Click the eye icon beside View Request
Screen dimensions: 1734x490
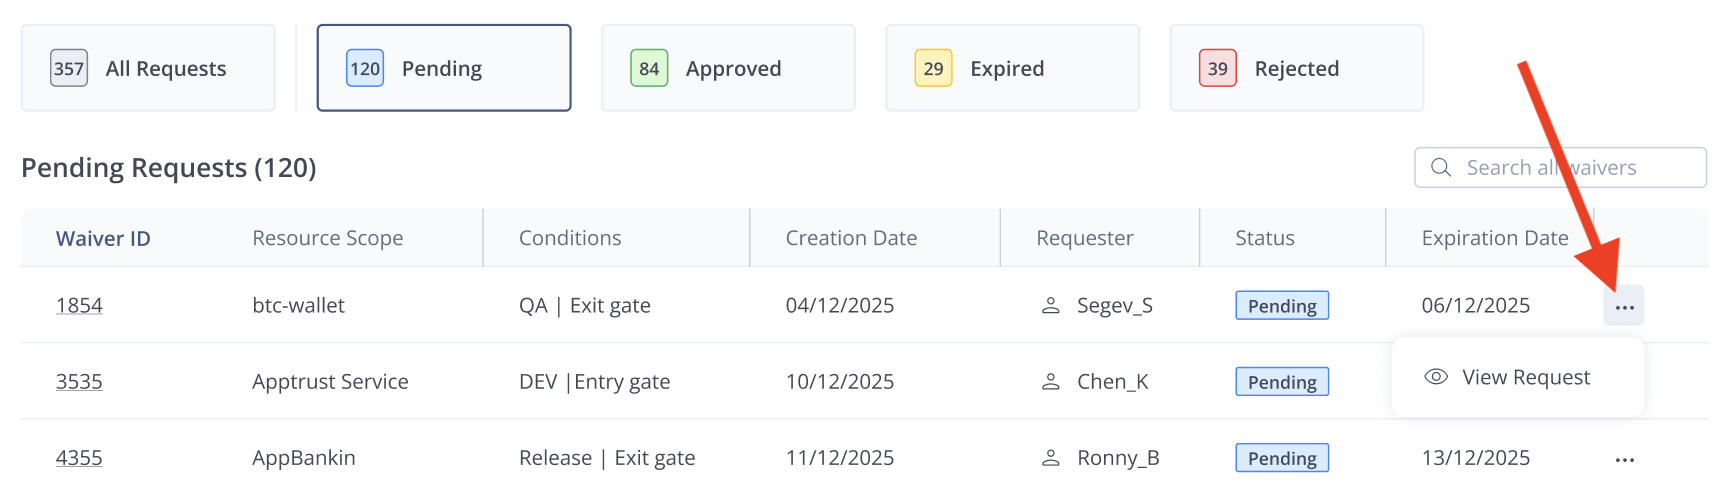[1436, 377]
